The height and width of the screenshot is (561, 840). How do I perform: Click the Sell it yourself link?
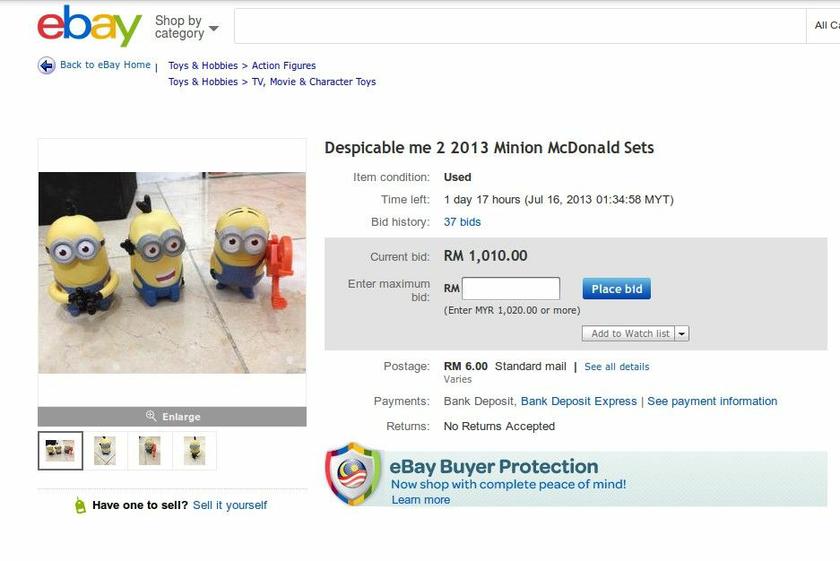tap(230, 505)
